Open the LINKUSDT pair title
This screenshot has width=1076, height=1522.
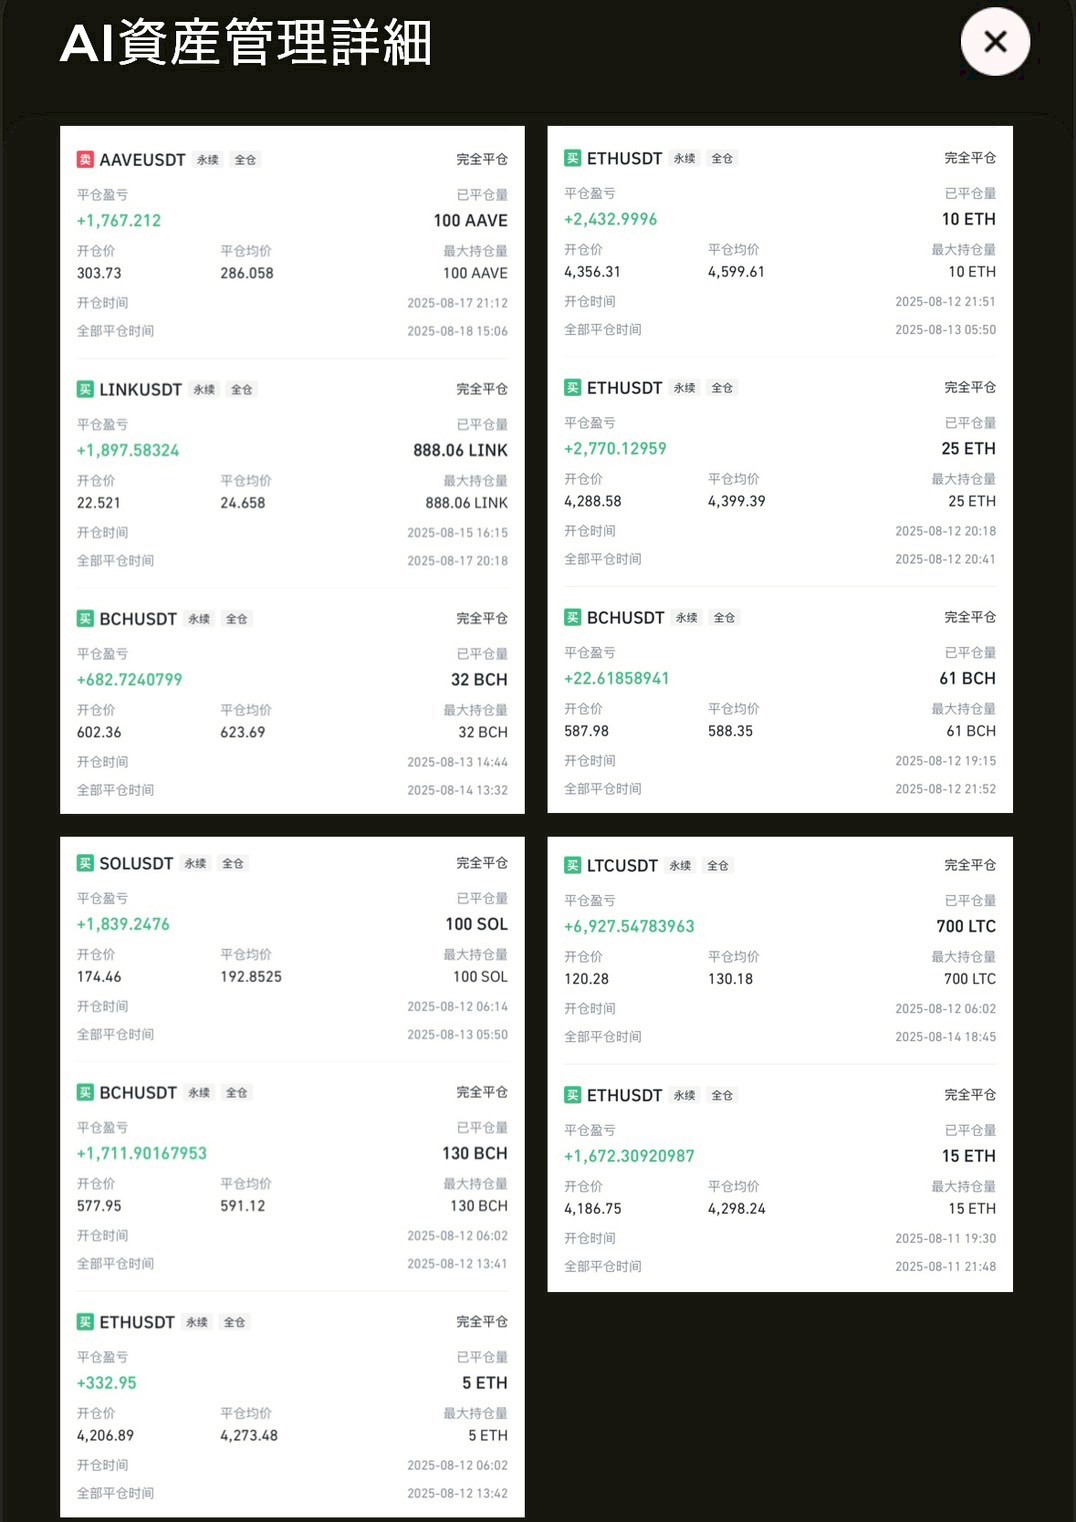[140, 389]
